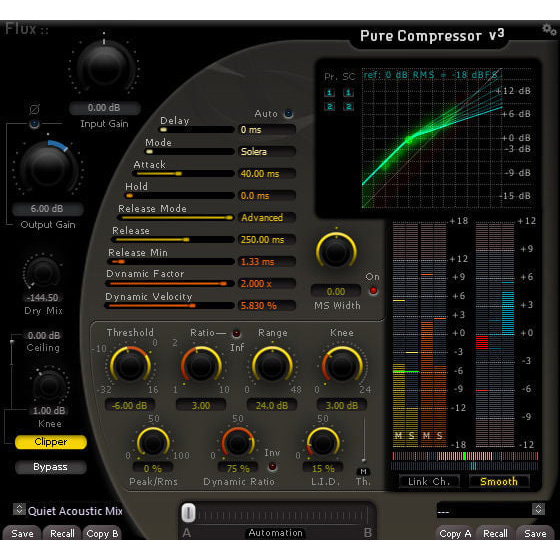Viewport: 560px width, 560px height.
Task: Click the L.I.D. 15 % field
Action: pyautogui.click(x=323, y=468)
